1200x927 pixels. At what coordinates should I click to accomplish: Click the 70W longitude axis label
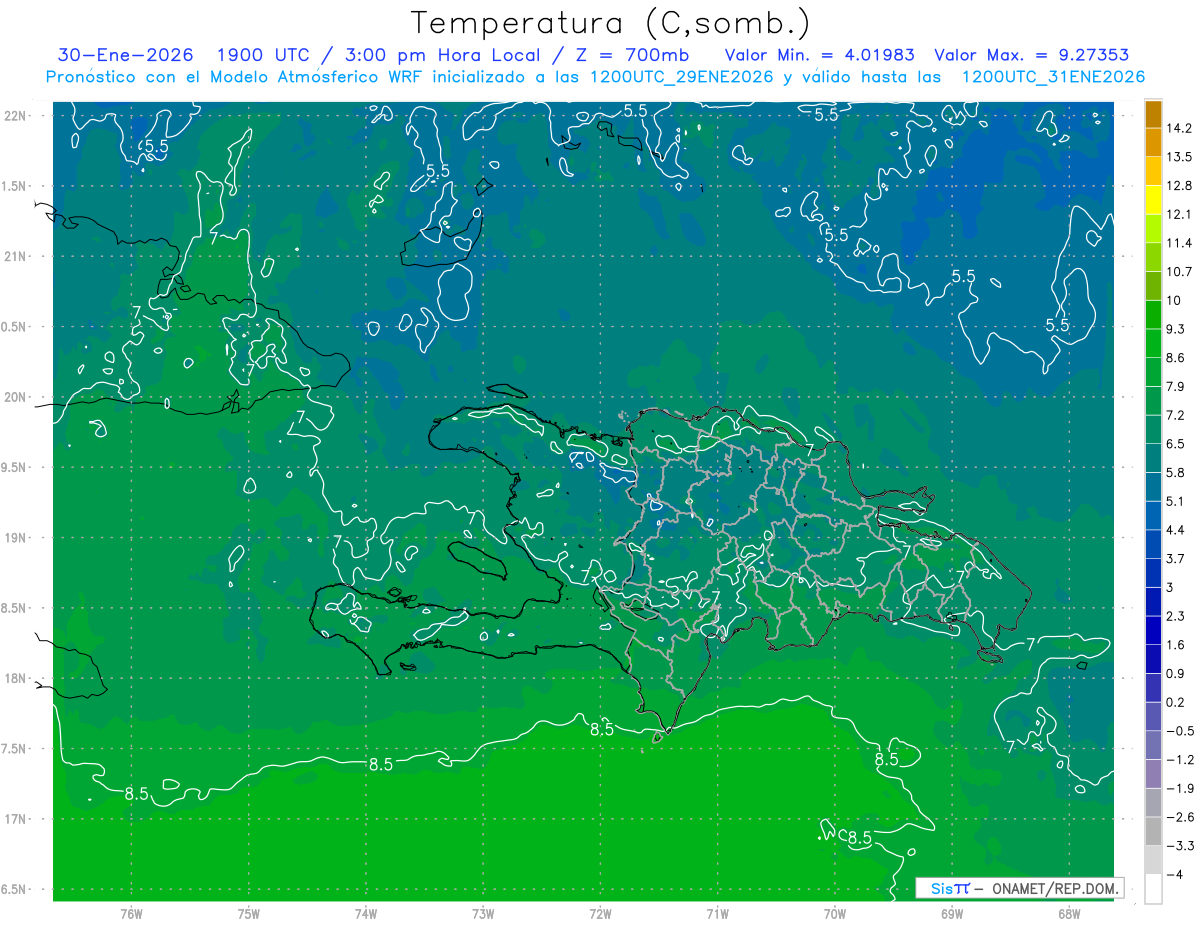coord(834,914)
